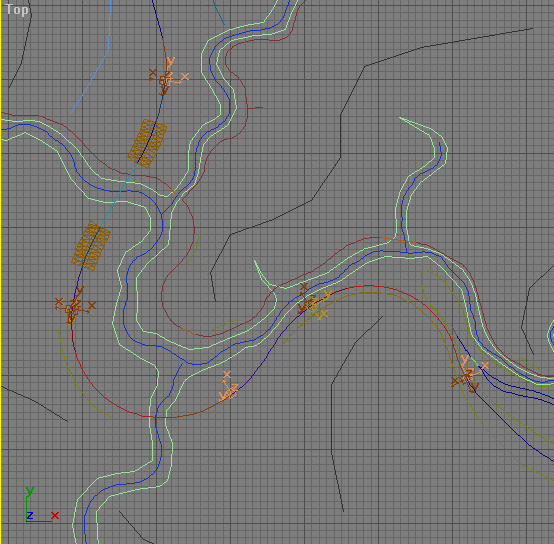Screen dimensions: 554x544
Task: Select short red stub branching off brown contour
Action: [x=255, y=108]
